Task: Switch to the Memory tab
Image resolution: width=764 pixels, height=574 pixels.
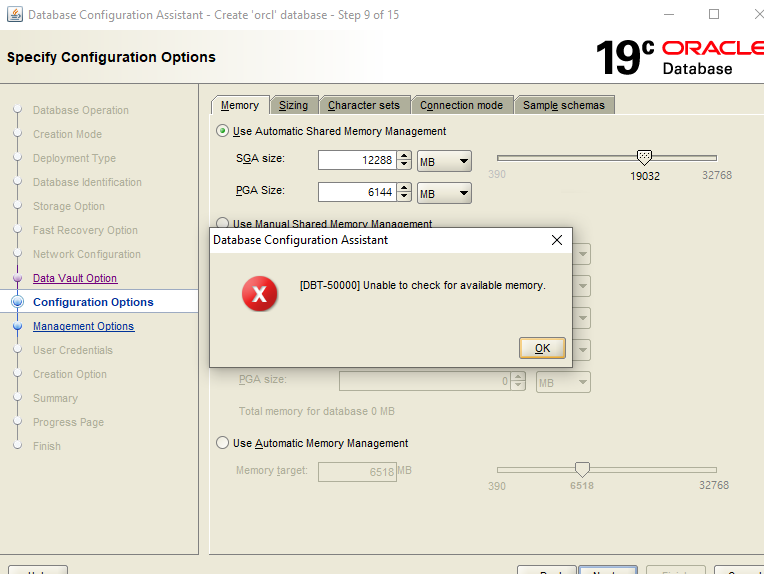Action: coord(240,105)
